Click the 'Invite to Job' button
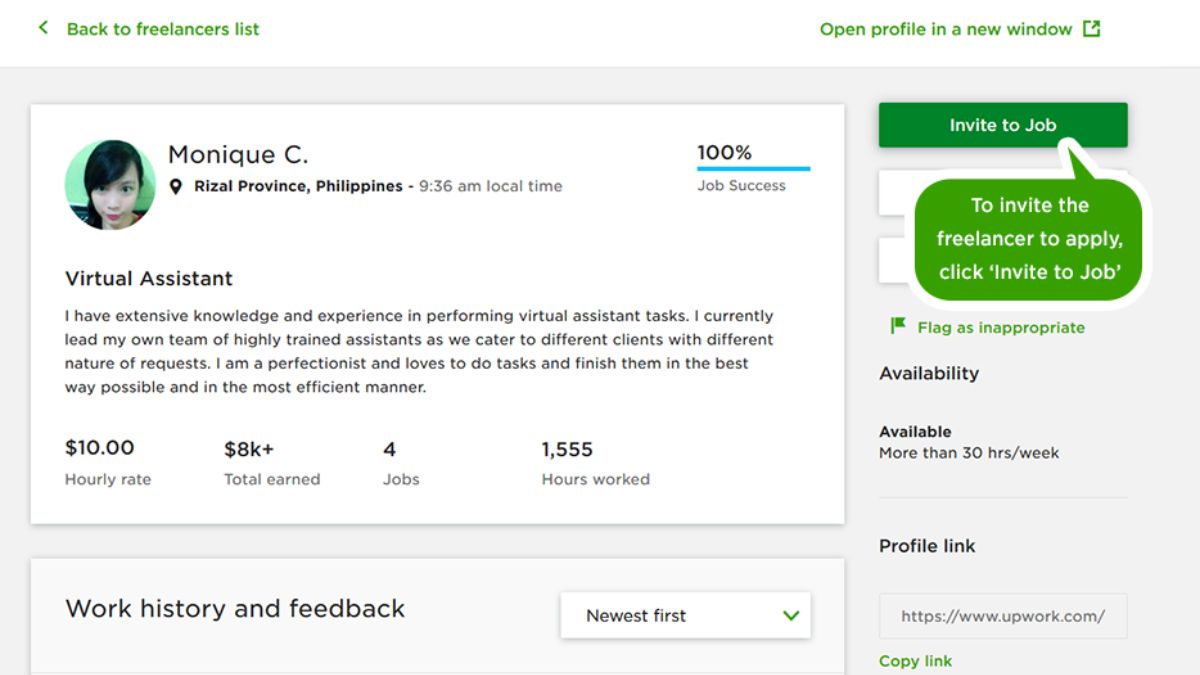The image size is (1200, 675). pos(1002,124)
